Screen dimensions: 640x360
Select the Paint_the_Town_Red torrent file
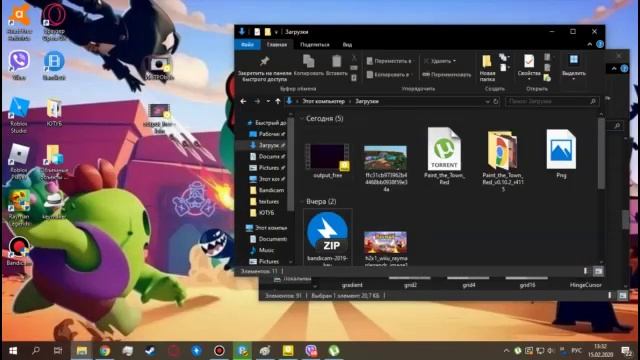coord(444,156)
